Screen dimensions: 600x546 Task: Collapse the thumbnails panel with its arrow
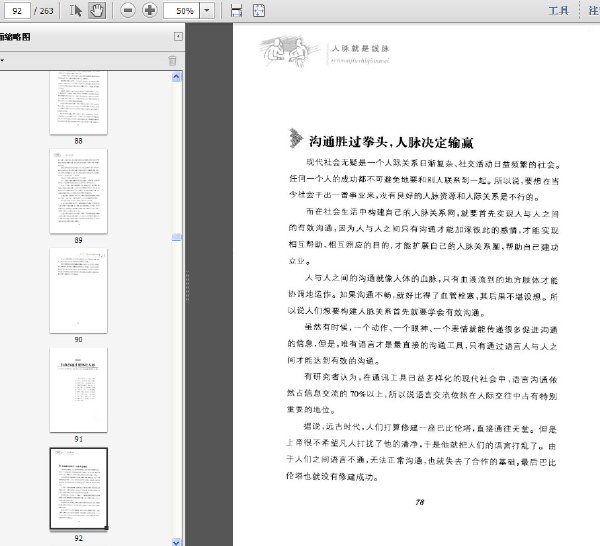178,36
